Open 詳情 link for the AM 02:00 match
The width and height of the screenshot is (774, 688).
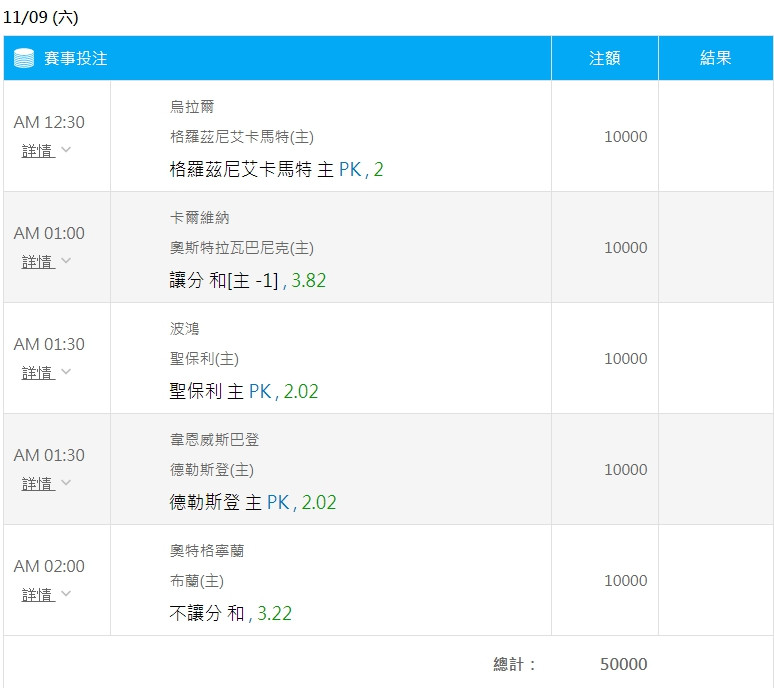point(38,595)
